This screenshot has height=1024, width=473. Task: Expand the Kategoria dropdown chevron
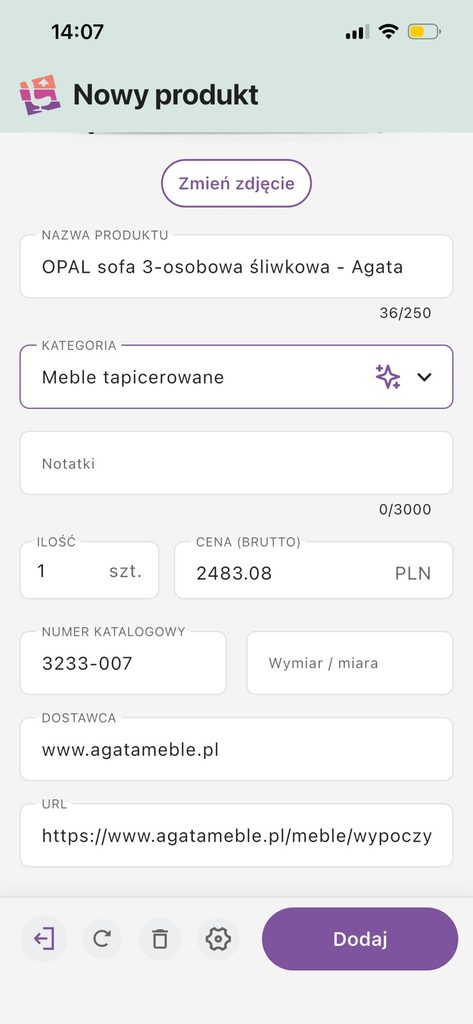pyautogui.click(x=425, y=377)
